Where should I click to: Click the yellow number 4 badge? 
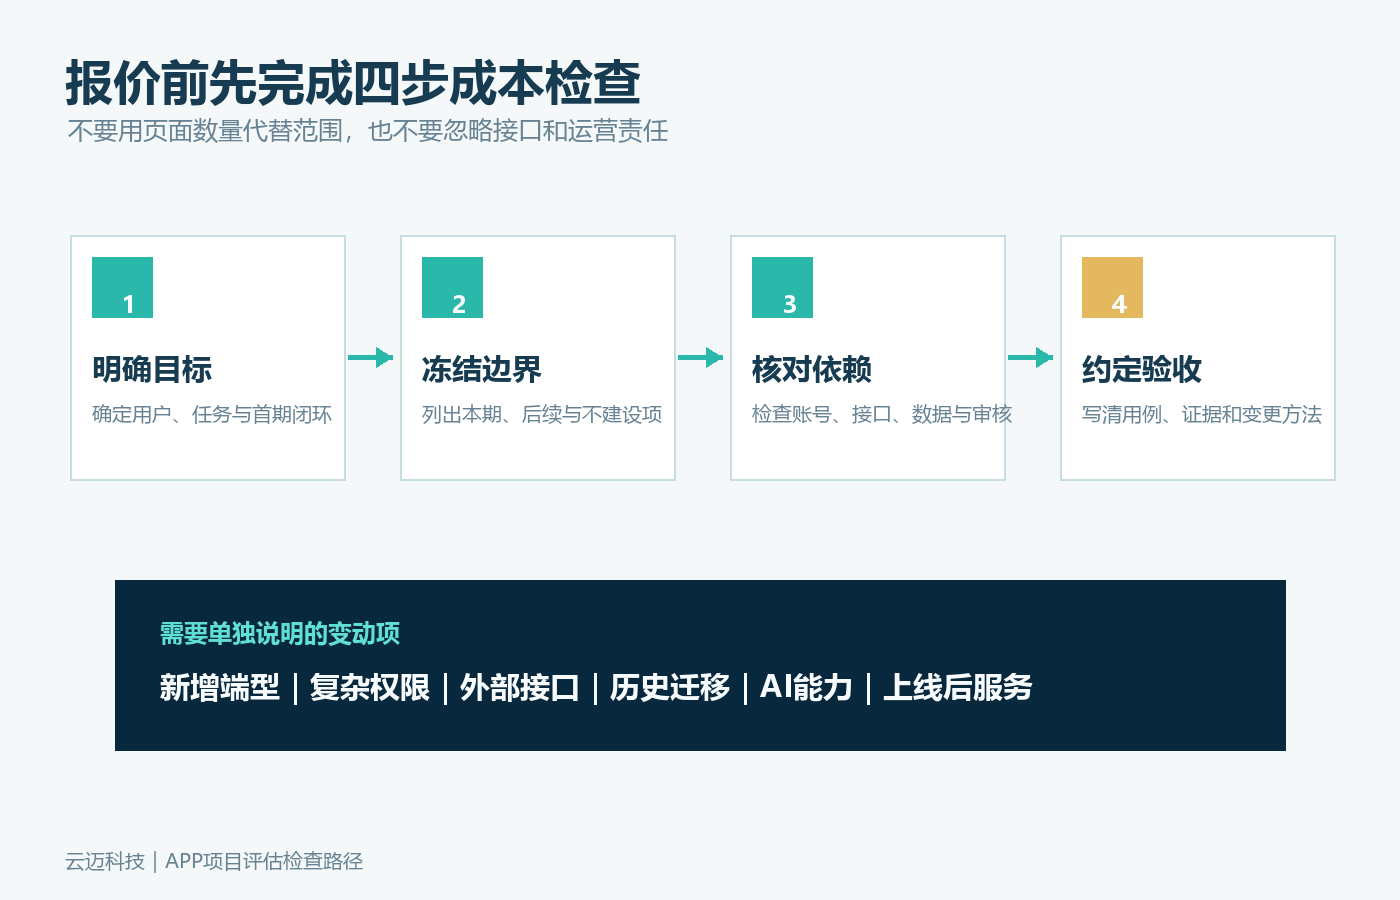pos(1112,287)
